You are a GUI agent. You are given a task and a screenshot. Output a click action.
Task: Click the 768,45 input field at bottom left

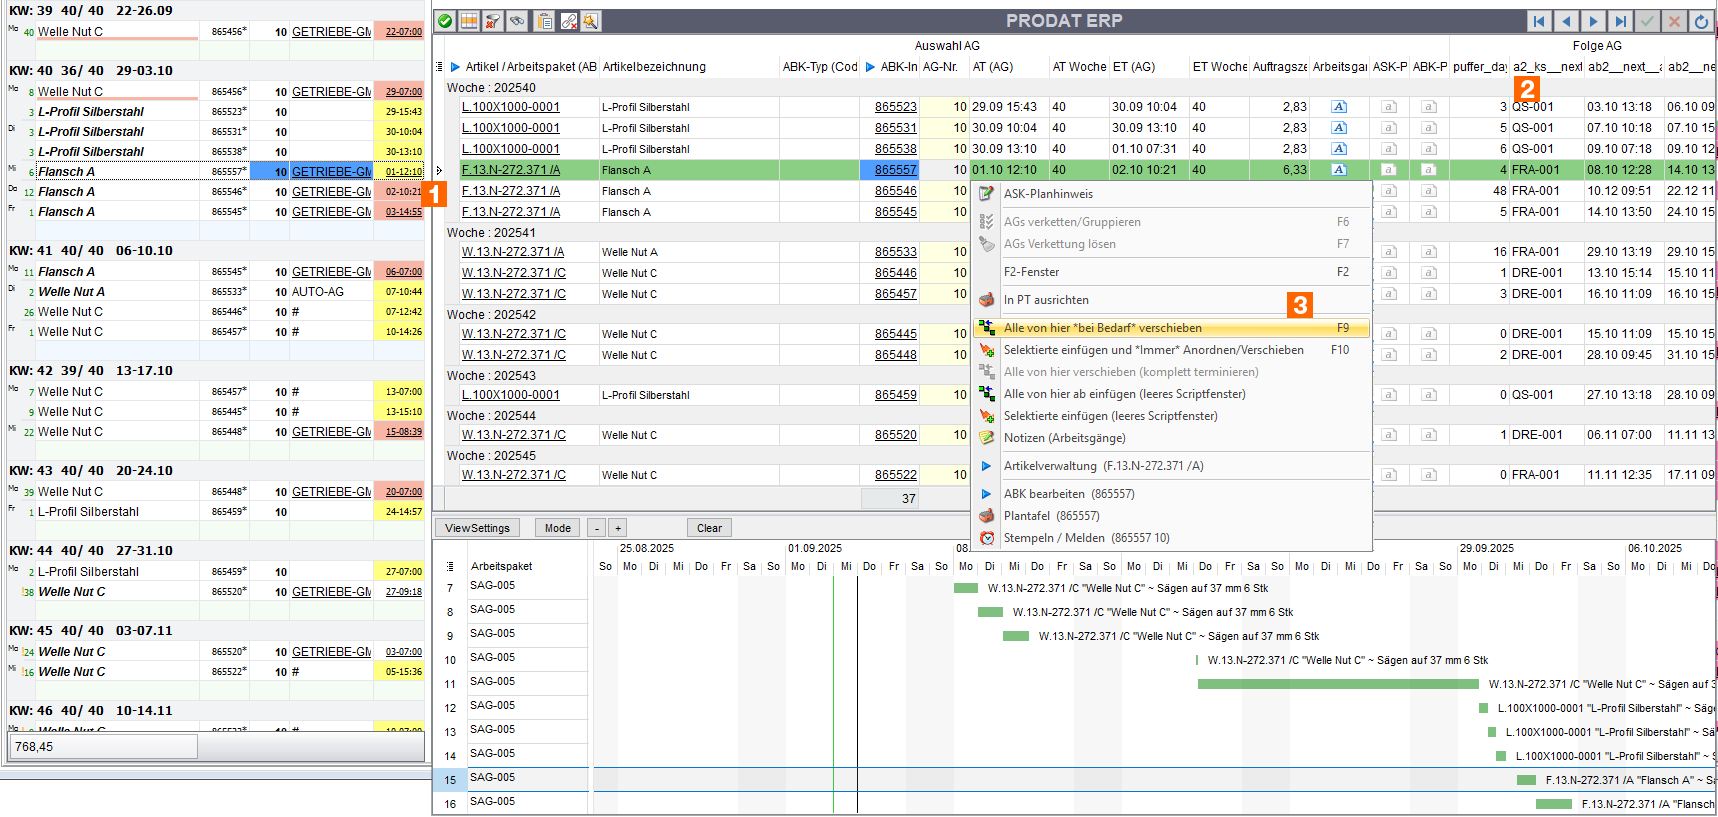tap(104, 747)
